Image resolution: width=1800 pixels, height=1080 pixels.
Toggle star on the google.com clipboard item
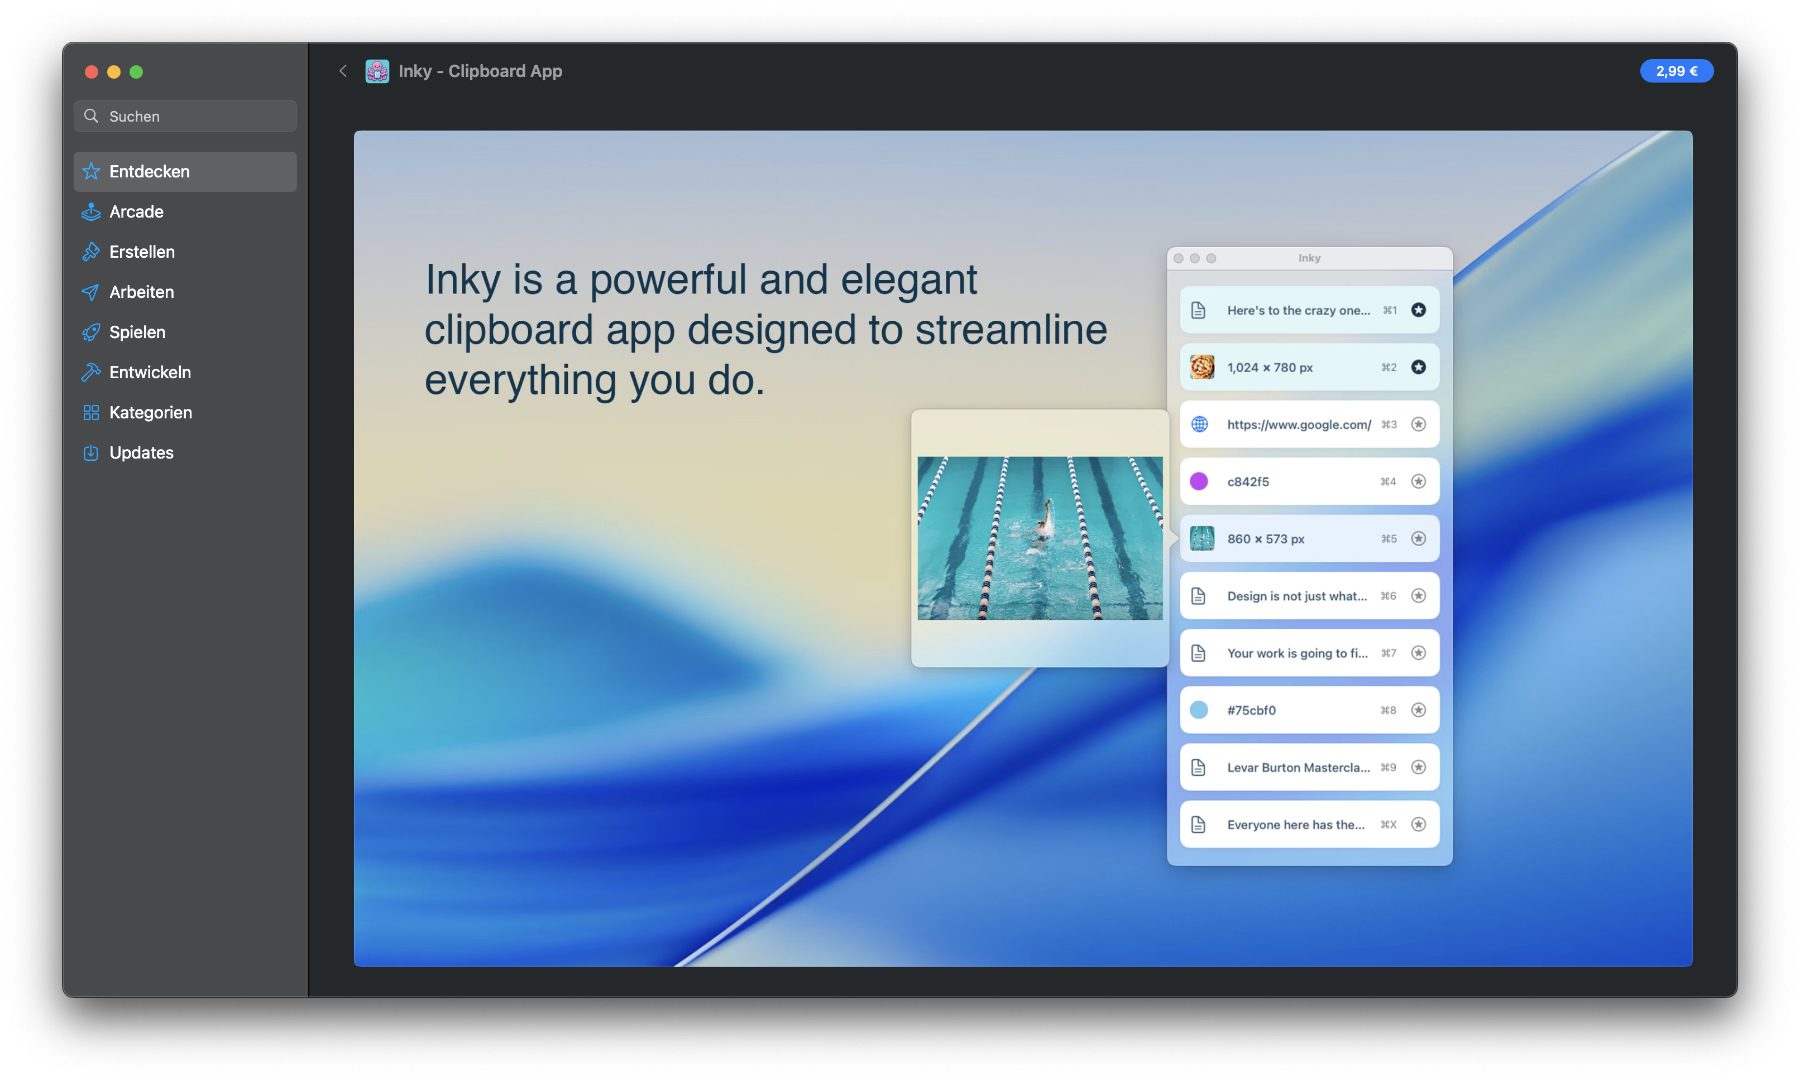click(x=1418, y=424)
